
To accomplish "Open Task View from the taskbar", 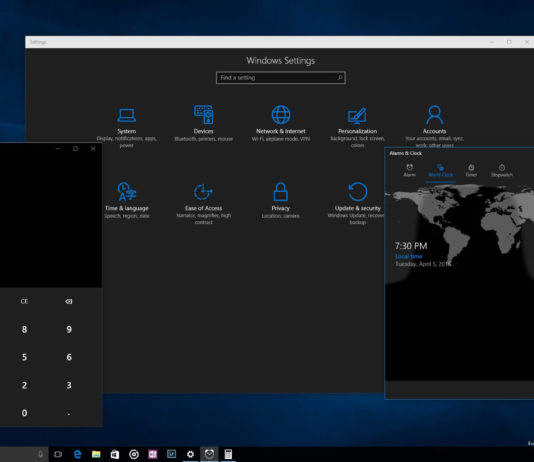I will tap(58, 454).
